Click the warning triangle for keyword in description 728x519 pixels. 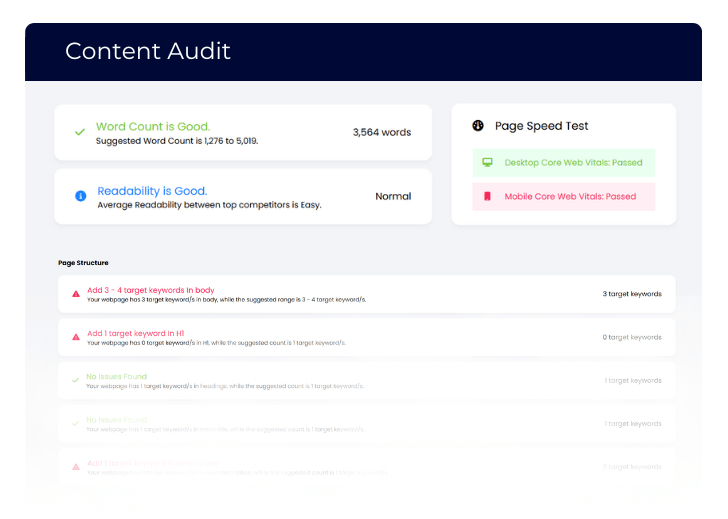76,467
